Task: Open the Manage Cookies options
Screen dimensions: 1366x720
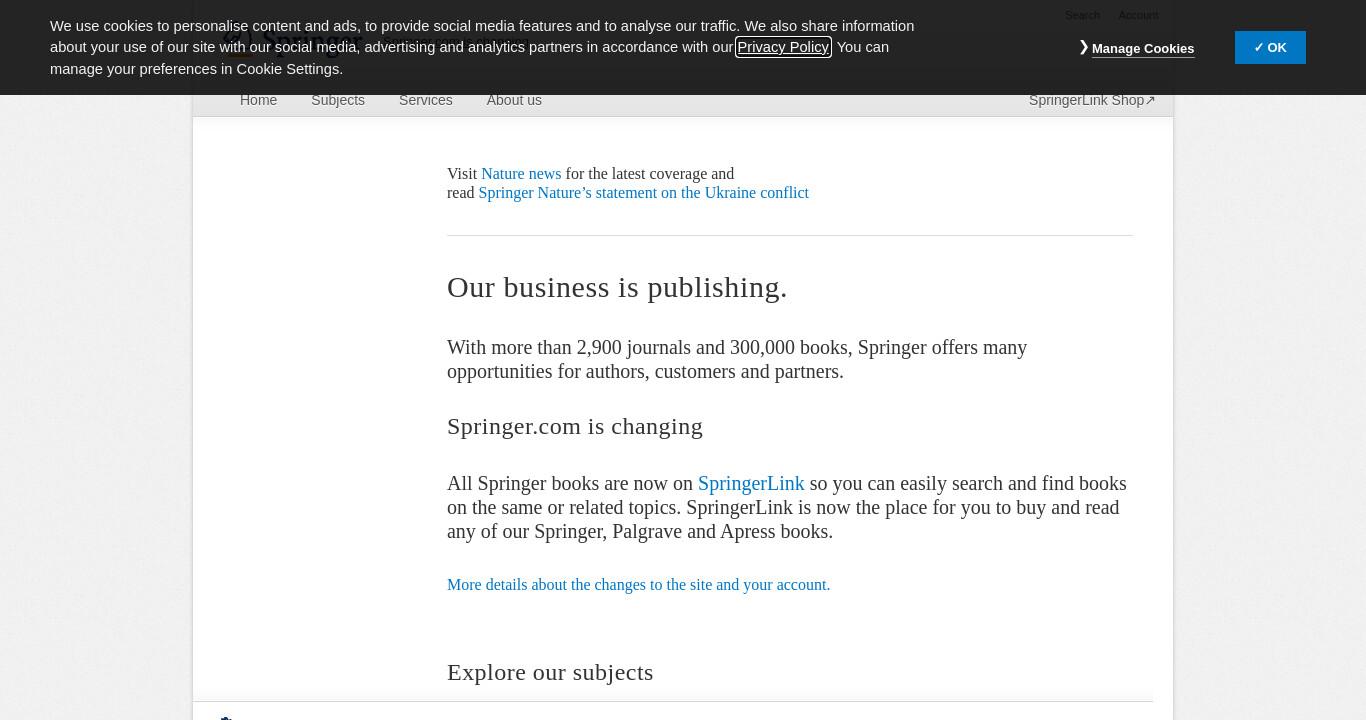Action: click(x=1142, y=48)
